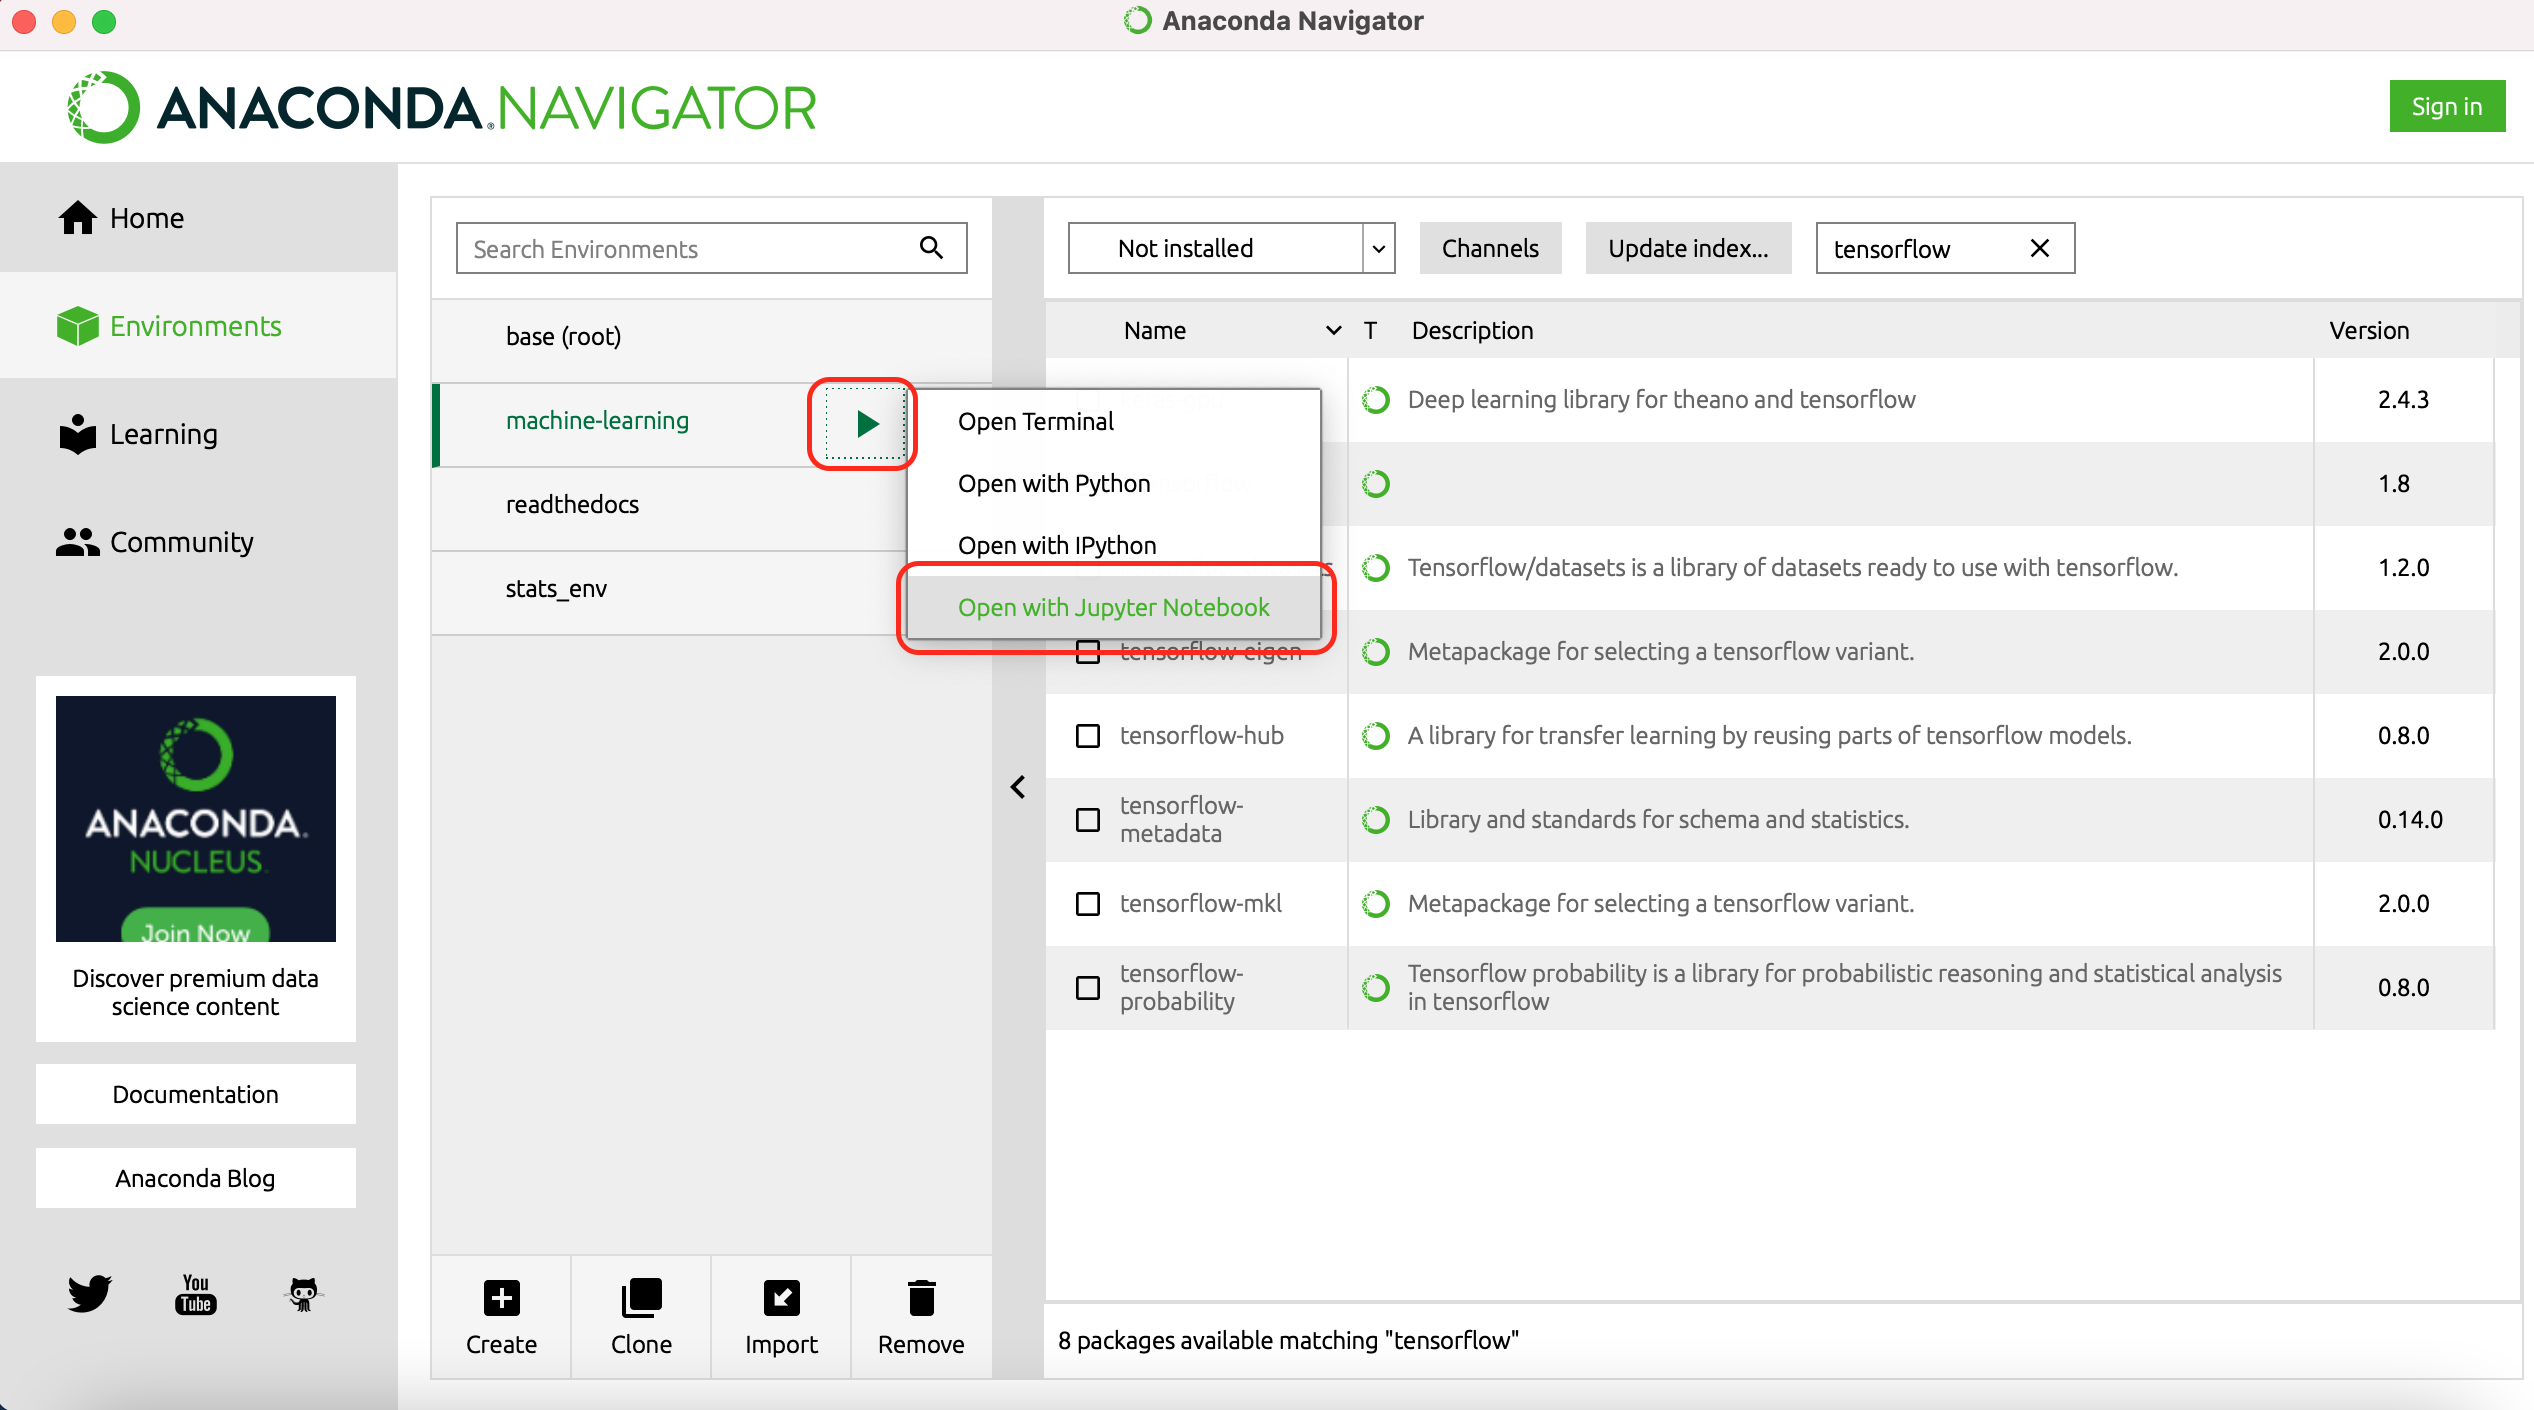The width and height of the screenshot is (2534, 1410).
Task: Open the GitHub octocat icon
Action: [x=303, y=1293]
